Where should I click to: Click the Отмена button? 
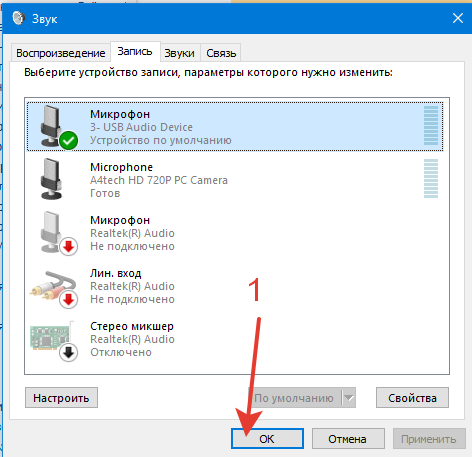(x=348, y=439)
